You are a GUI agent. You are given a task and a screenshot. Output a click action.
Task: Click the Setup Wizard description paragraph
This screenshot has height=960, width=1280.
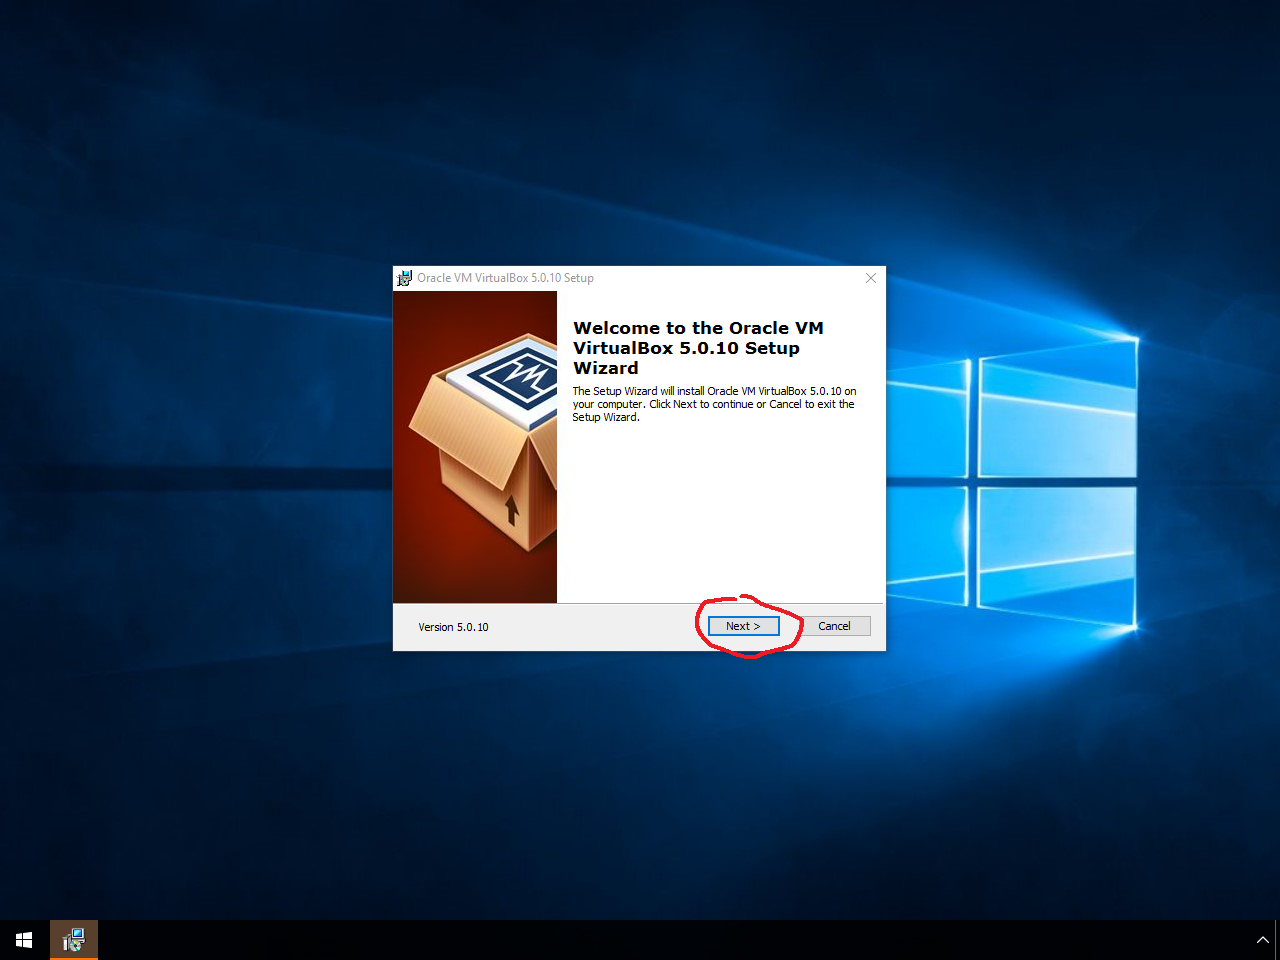pos(714,404)
